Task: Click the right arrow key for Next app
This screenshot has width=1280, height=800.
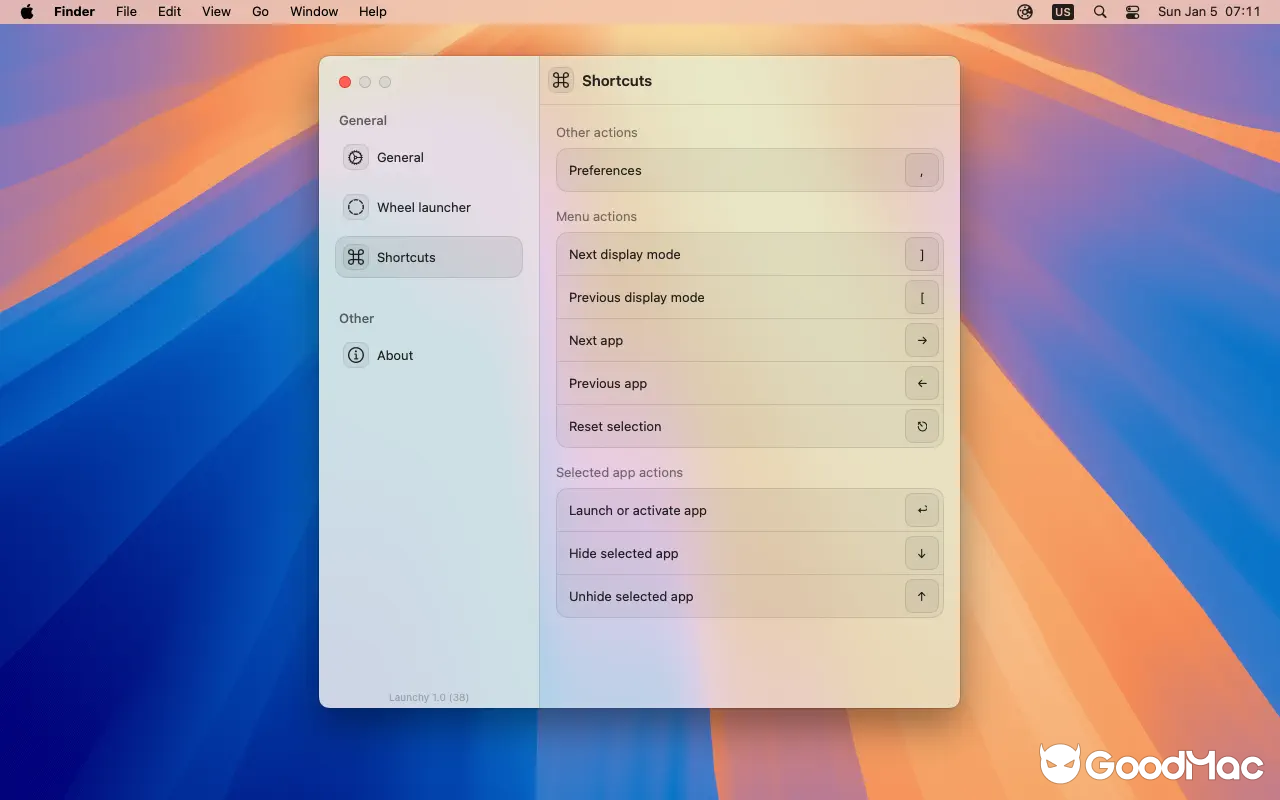Action: click(922, 340)
